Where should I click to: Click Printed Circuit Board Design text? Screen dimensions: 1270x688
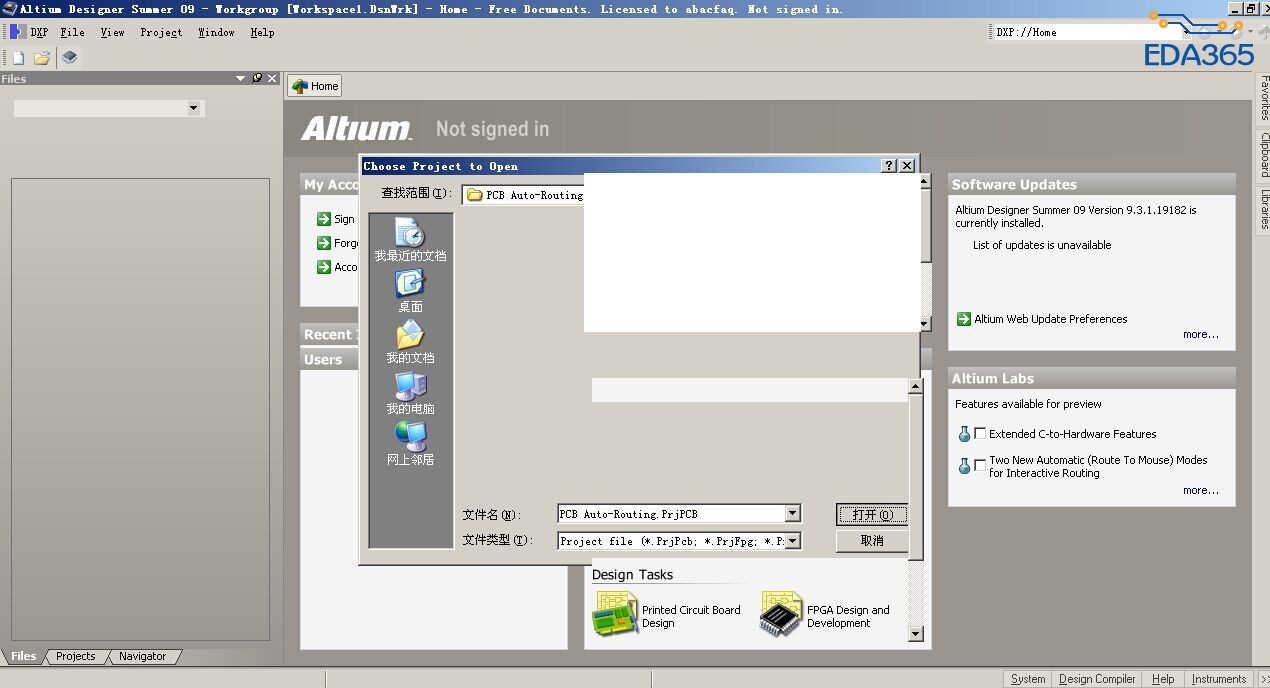[691, 616]
